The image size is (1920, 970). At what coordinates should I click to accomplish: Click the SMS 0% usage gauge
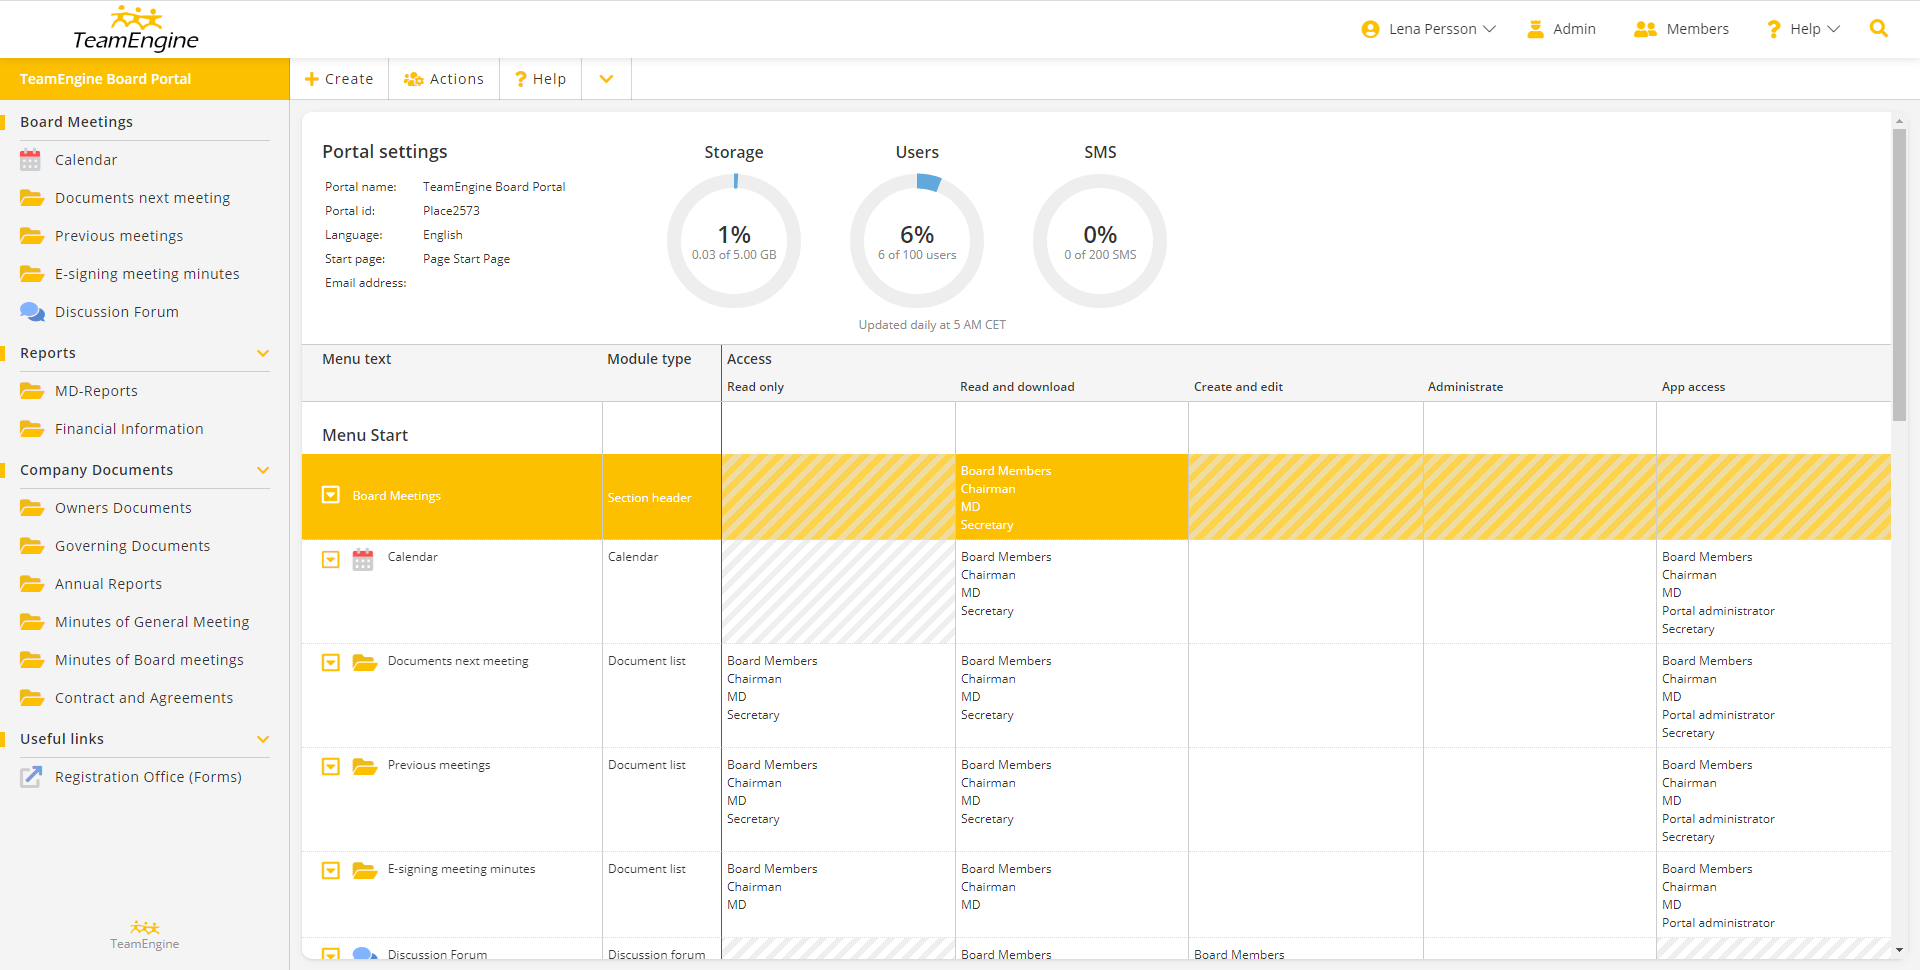[1100, 240]
